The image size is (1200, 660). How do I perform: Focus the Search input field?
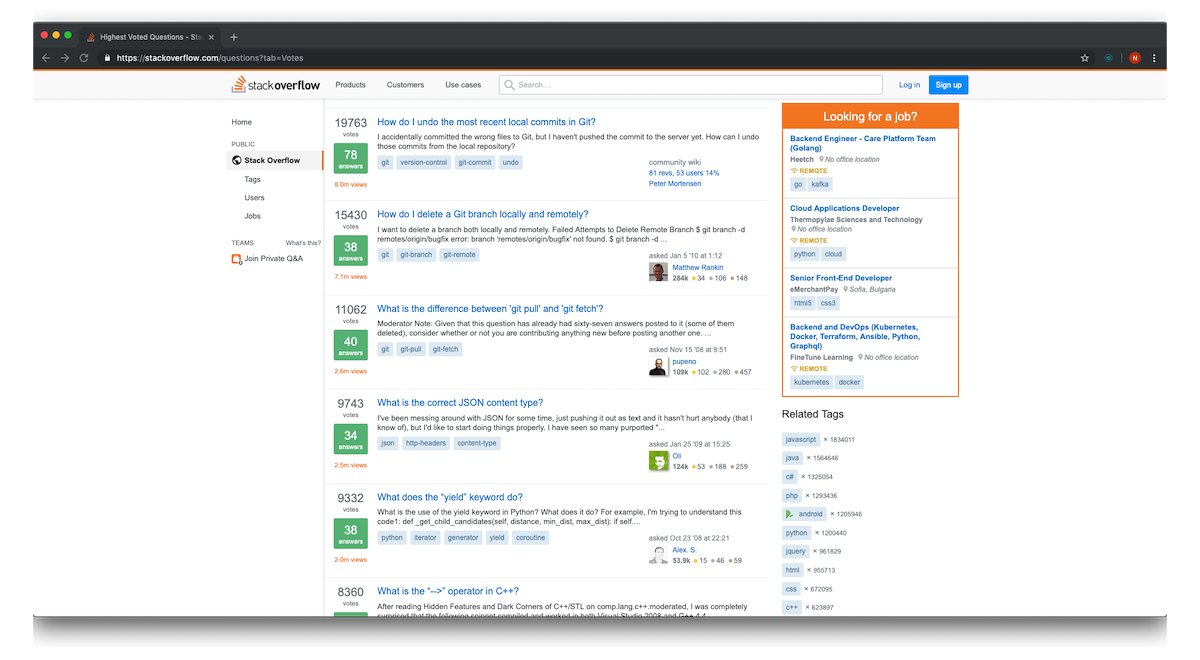[691, 85]
